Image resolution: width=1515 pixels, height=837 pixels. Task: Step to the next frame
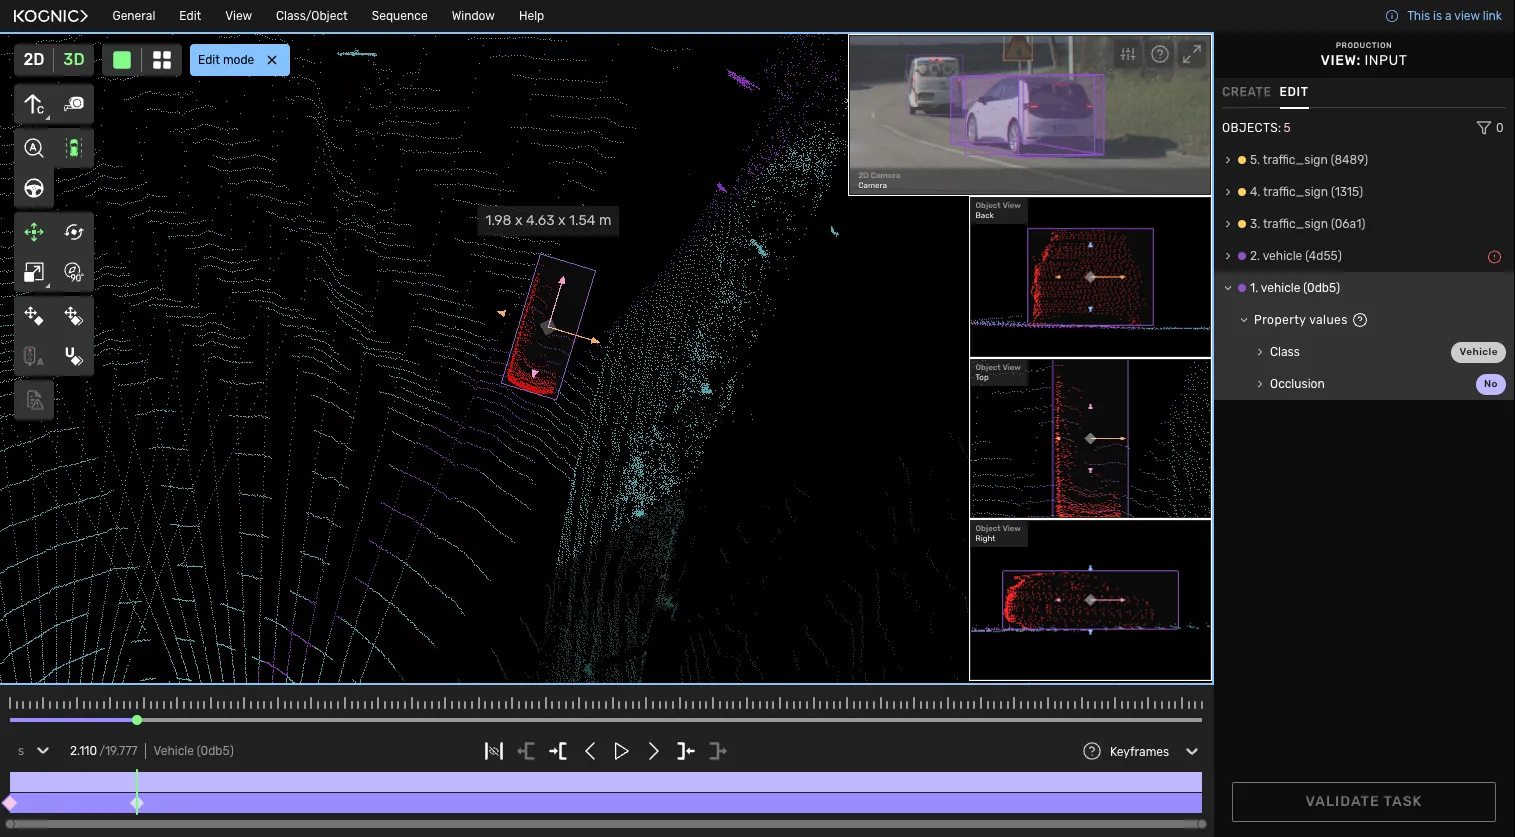coord(653,751)
